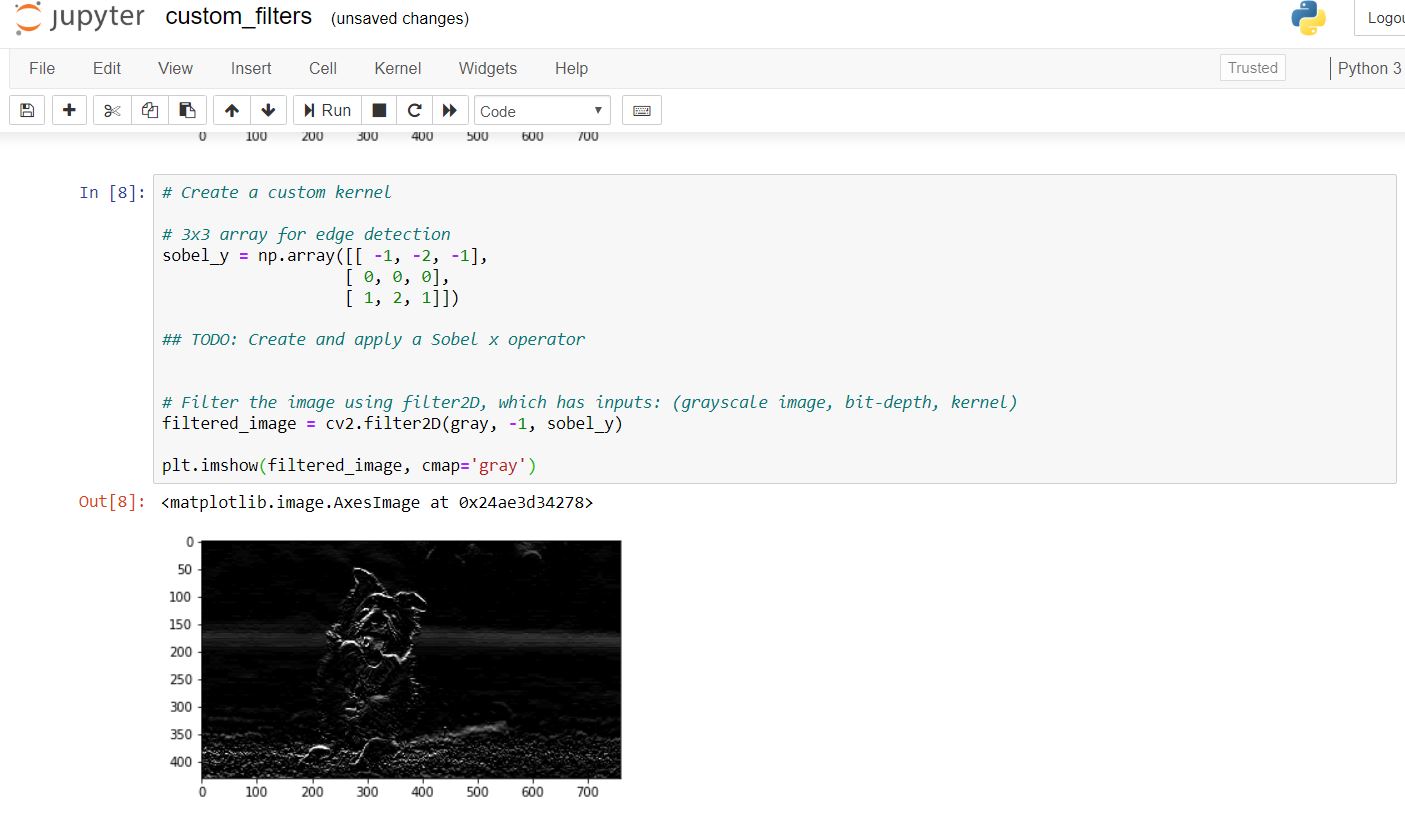Open the Help menu

click(x=571, y=68)
